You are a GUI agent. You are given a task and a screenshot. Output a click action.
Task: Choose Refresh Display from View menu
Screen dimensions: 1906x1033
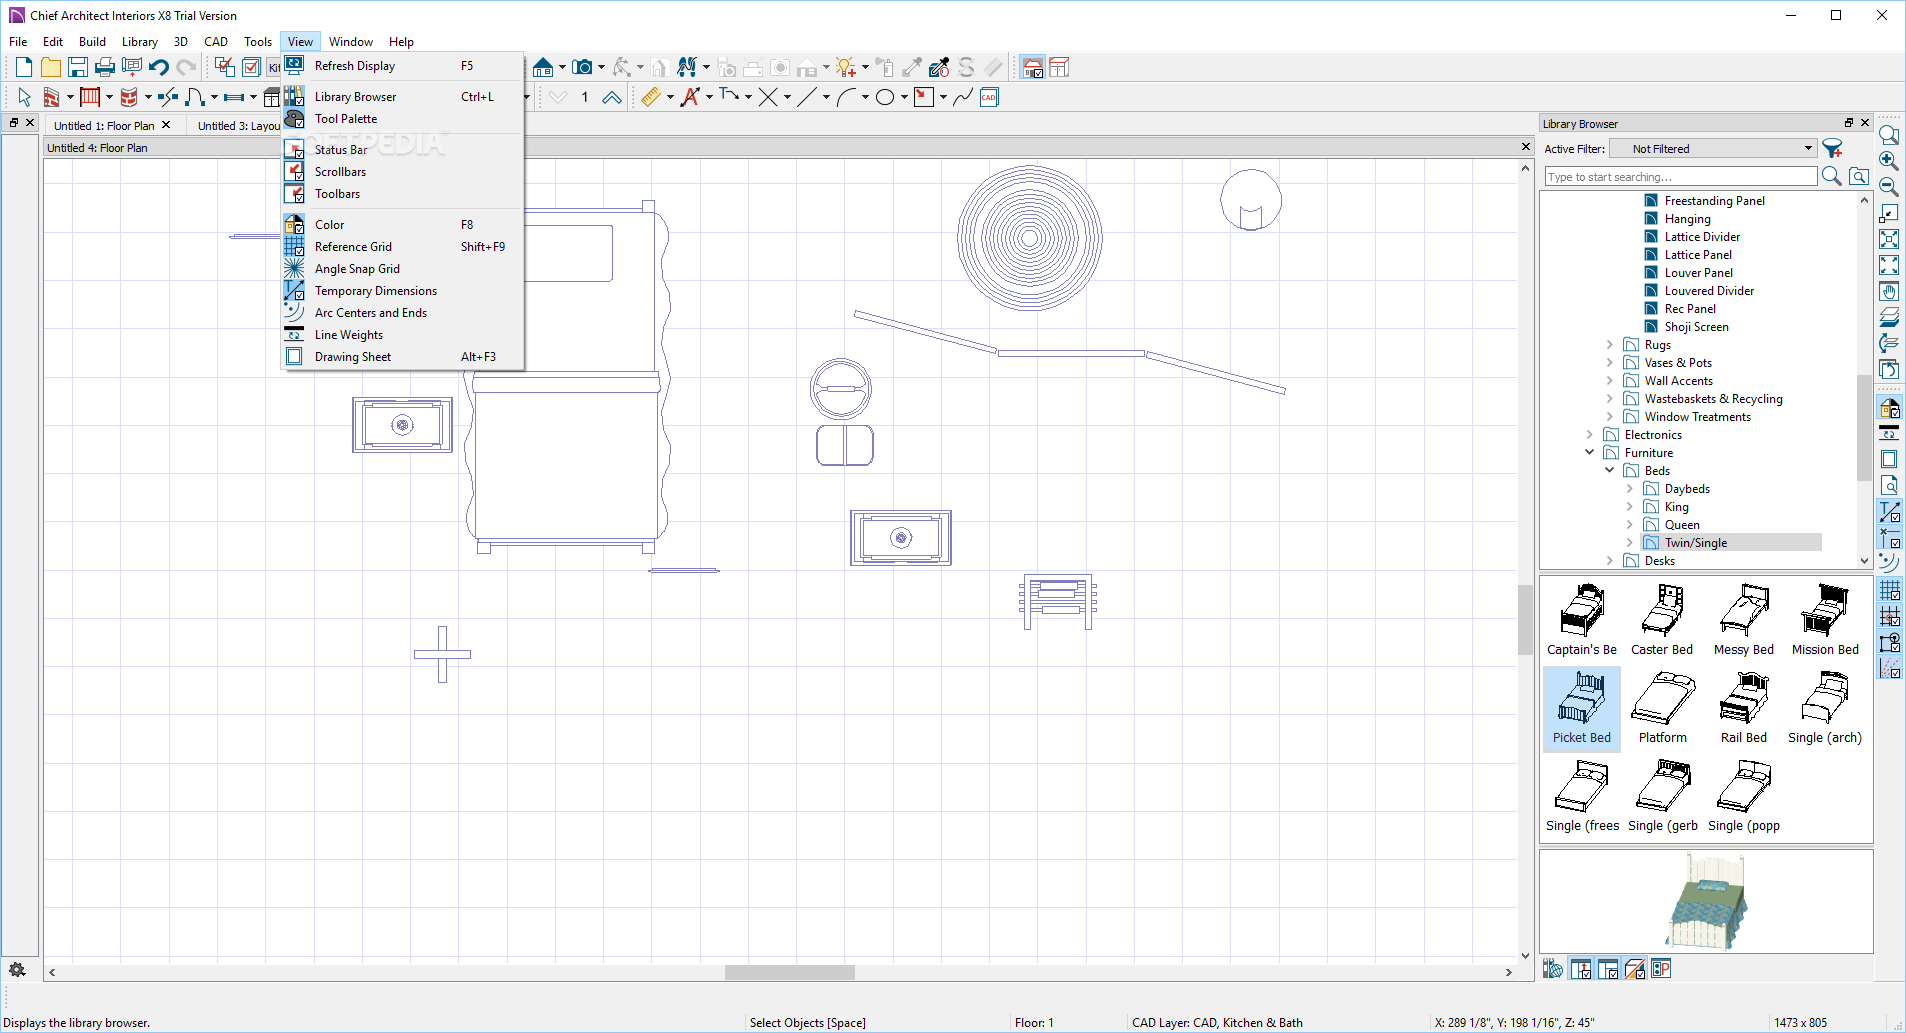(403, 66)
